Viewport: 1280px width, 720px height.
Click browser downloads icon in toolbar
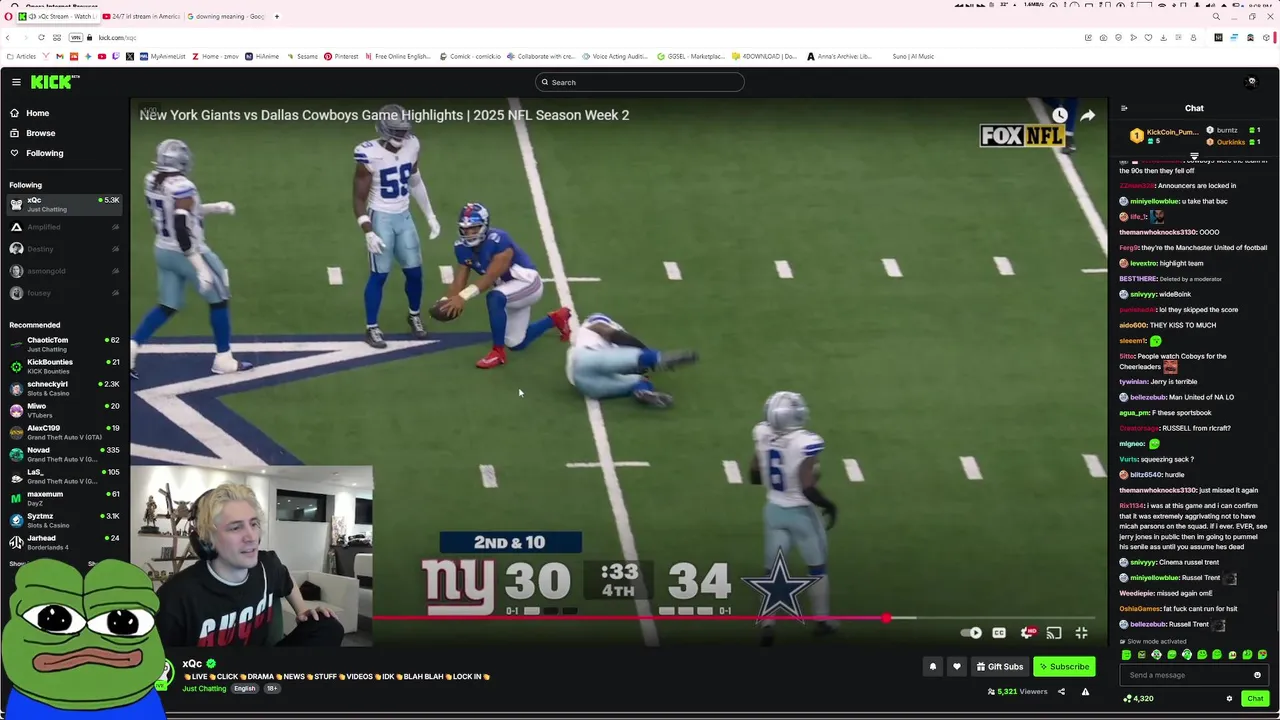click(x=1163, y=38)
